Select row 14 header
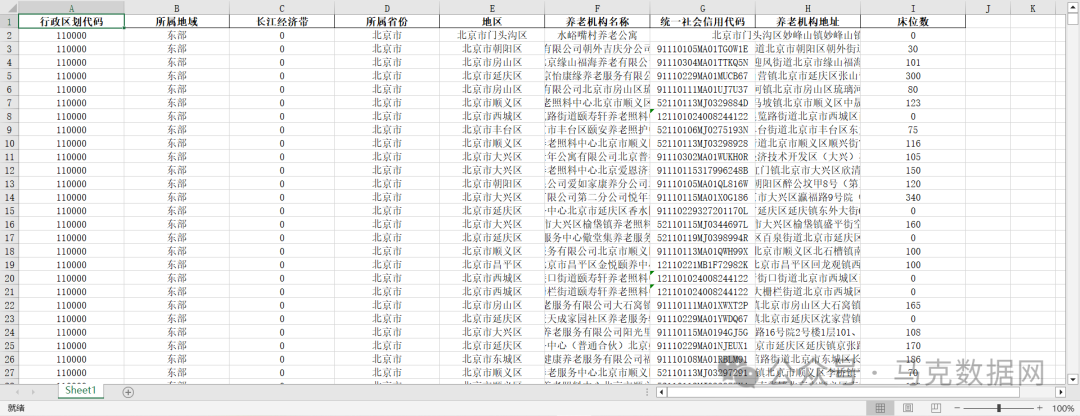Screen dimensions: 1080x416 click(x=9, y=197)
